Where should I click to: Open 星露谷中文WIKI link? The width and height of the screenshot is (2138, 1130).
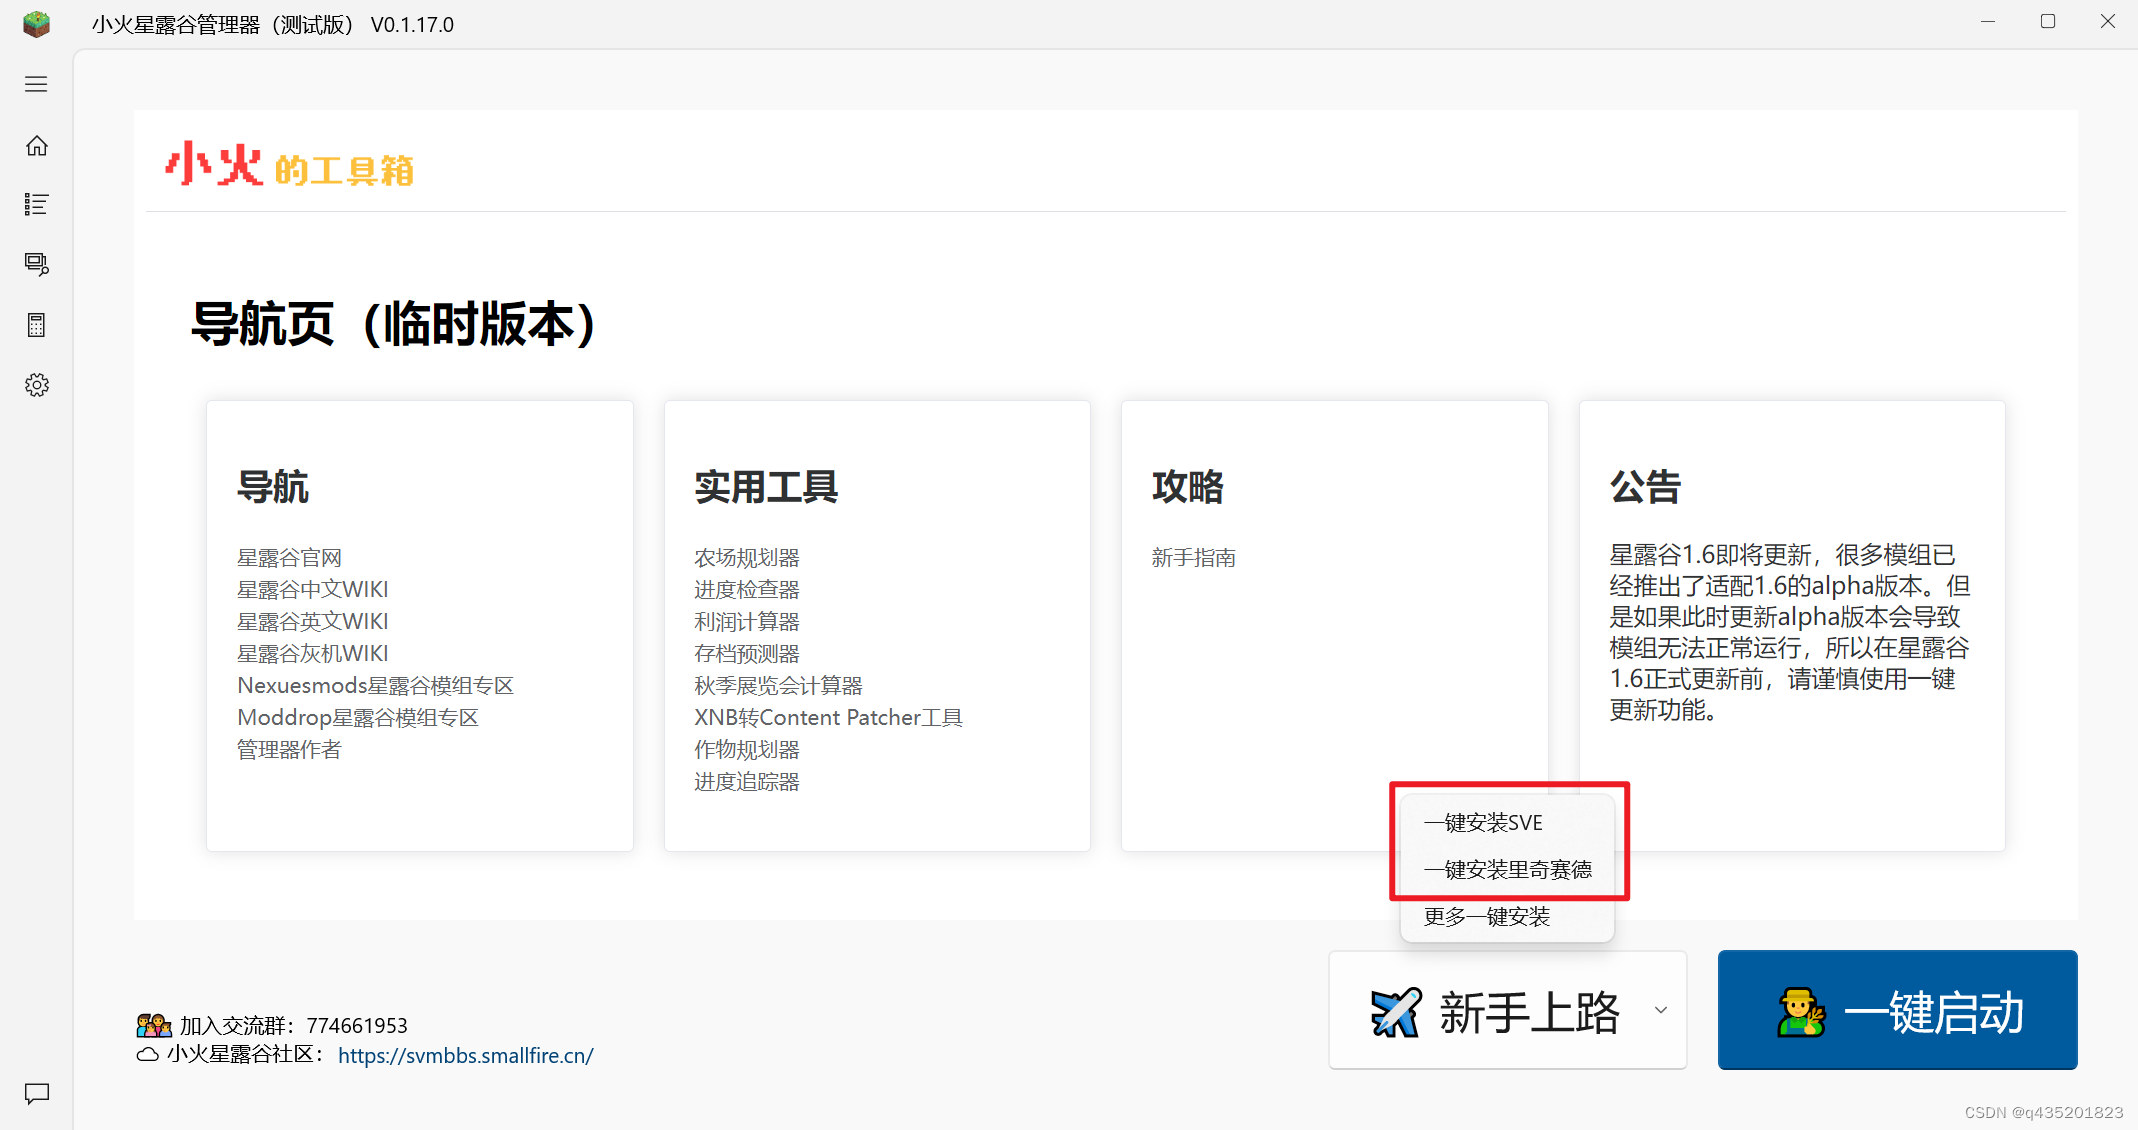pos(312,590)
